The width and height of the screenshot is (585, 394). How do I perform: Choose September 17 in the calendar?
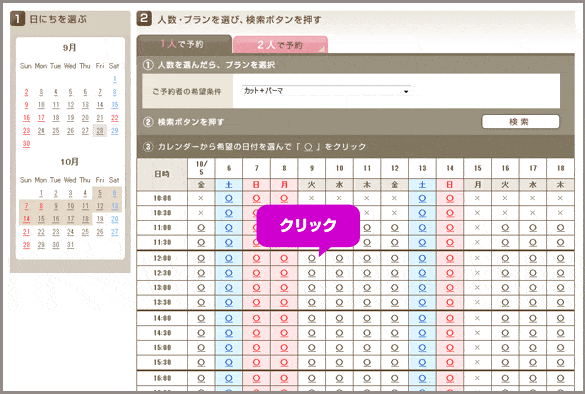click(41, 118)
